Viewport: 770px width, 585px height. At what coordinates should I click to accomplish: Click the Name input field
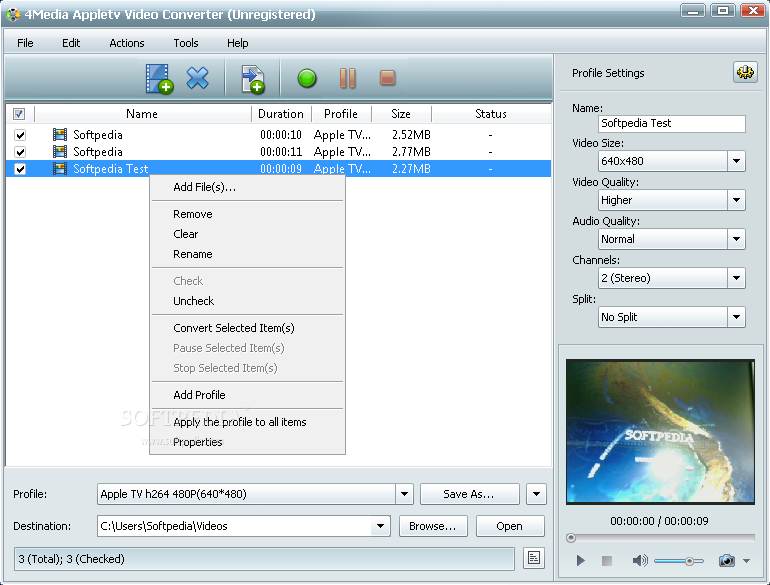[672, 123]
